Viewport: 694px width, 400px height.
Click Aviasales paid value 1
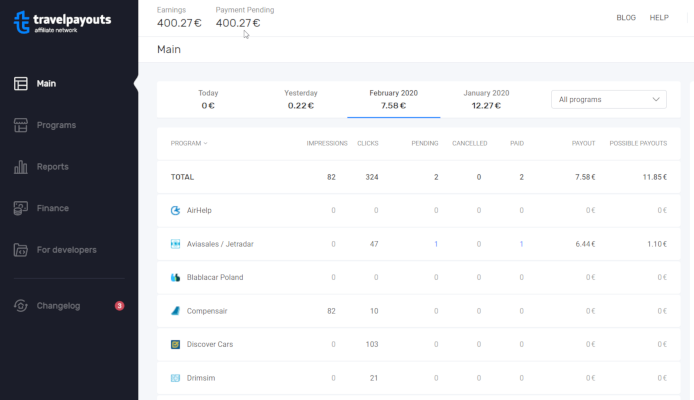pos(521,244)
